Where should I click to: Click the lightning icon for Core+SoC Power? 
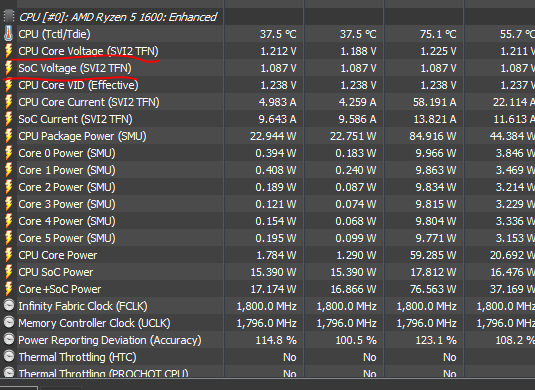[9, 289]
